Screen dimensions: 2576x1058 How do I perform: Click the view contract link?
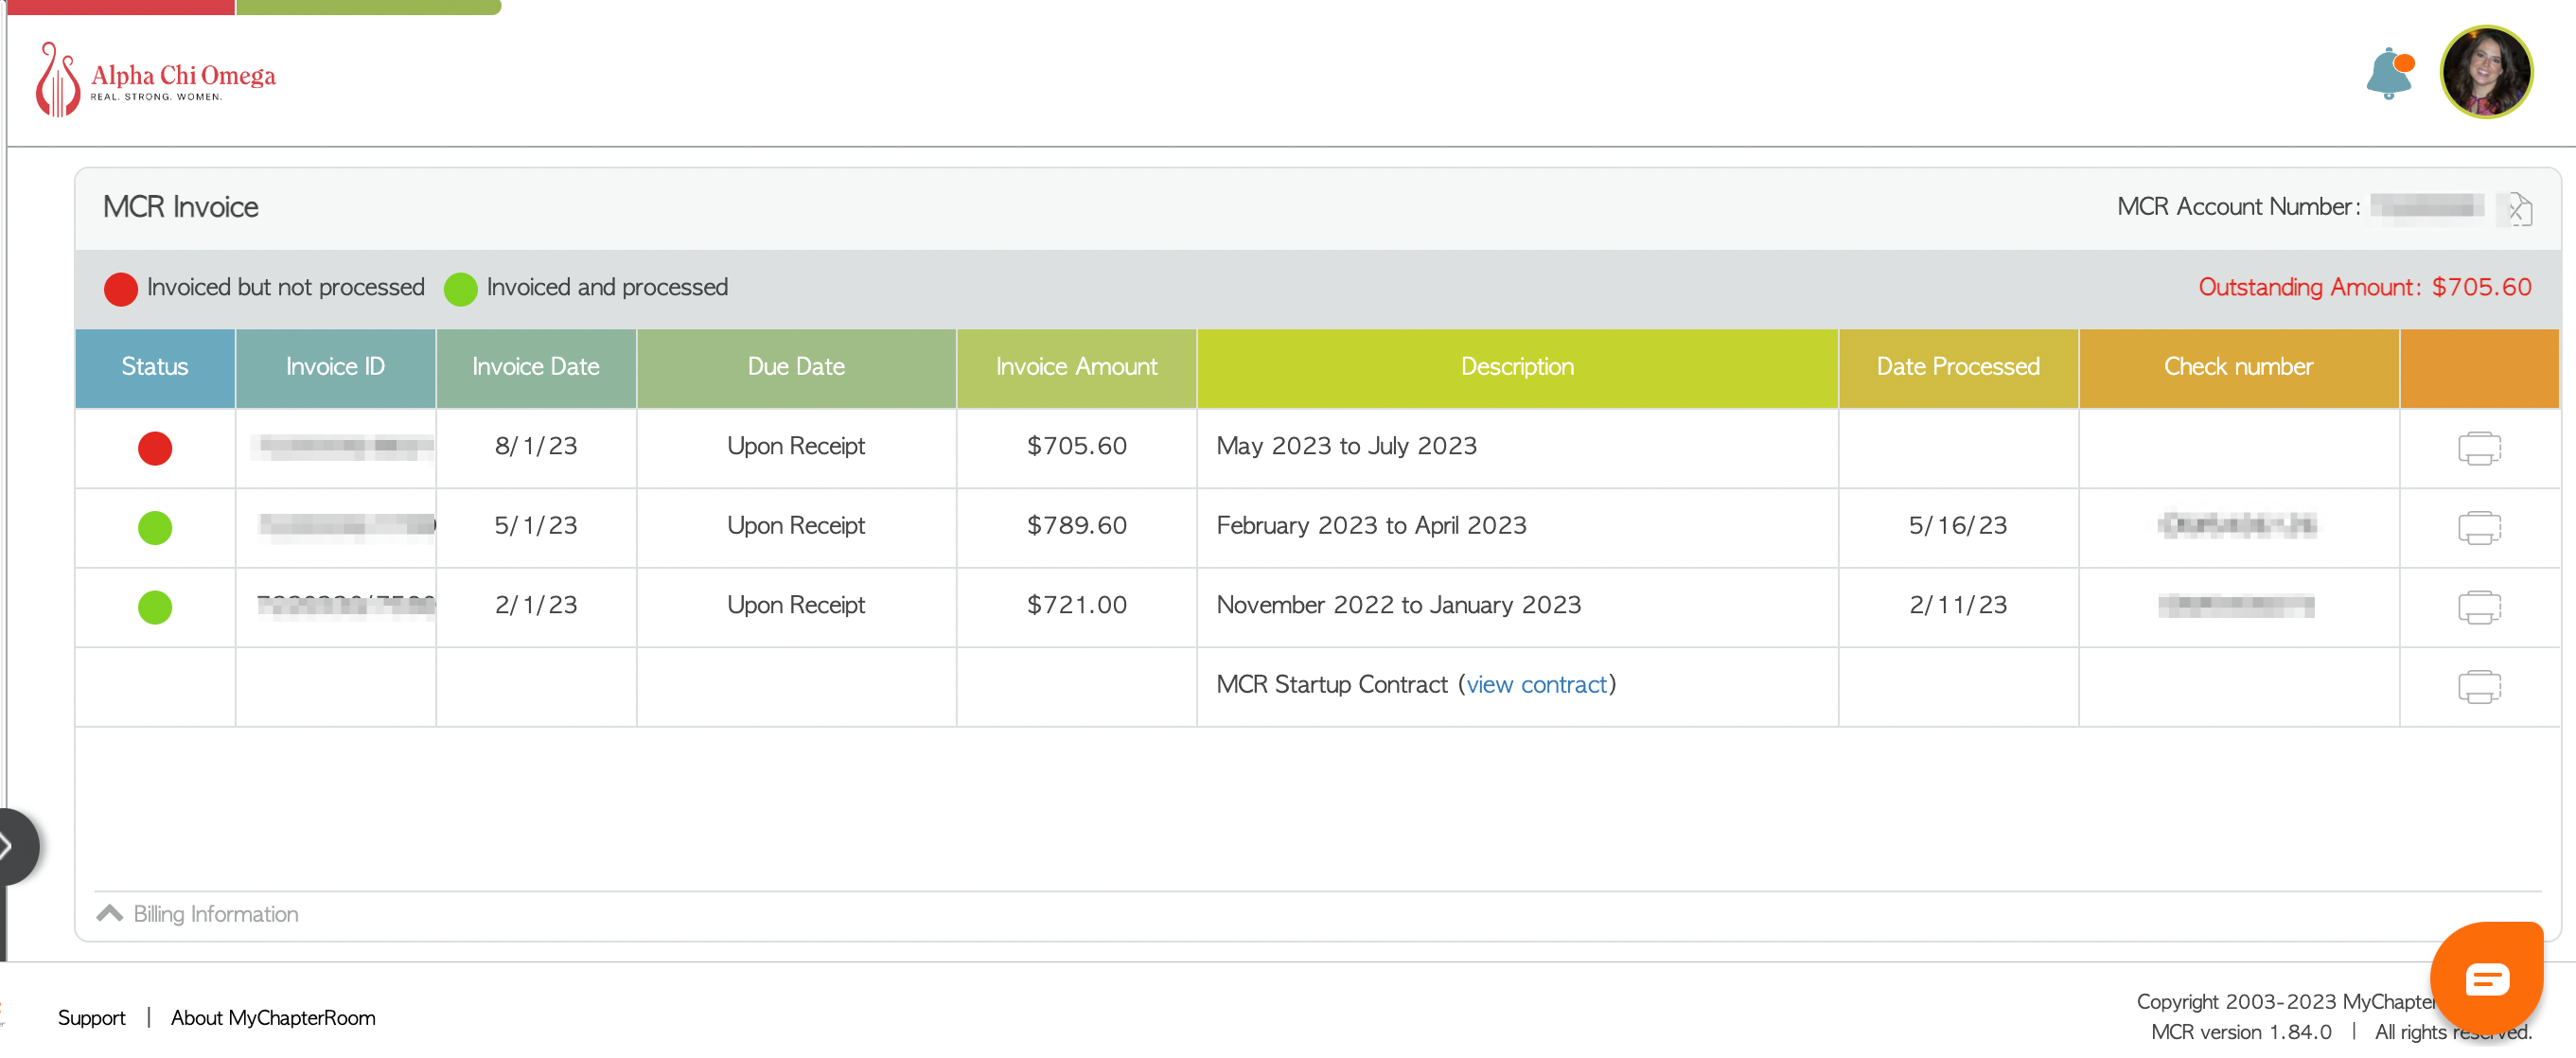click(x=1535, y=684)
